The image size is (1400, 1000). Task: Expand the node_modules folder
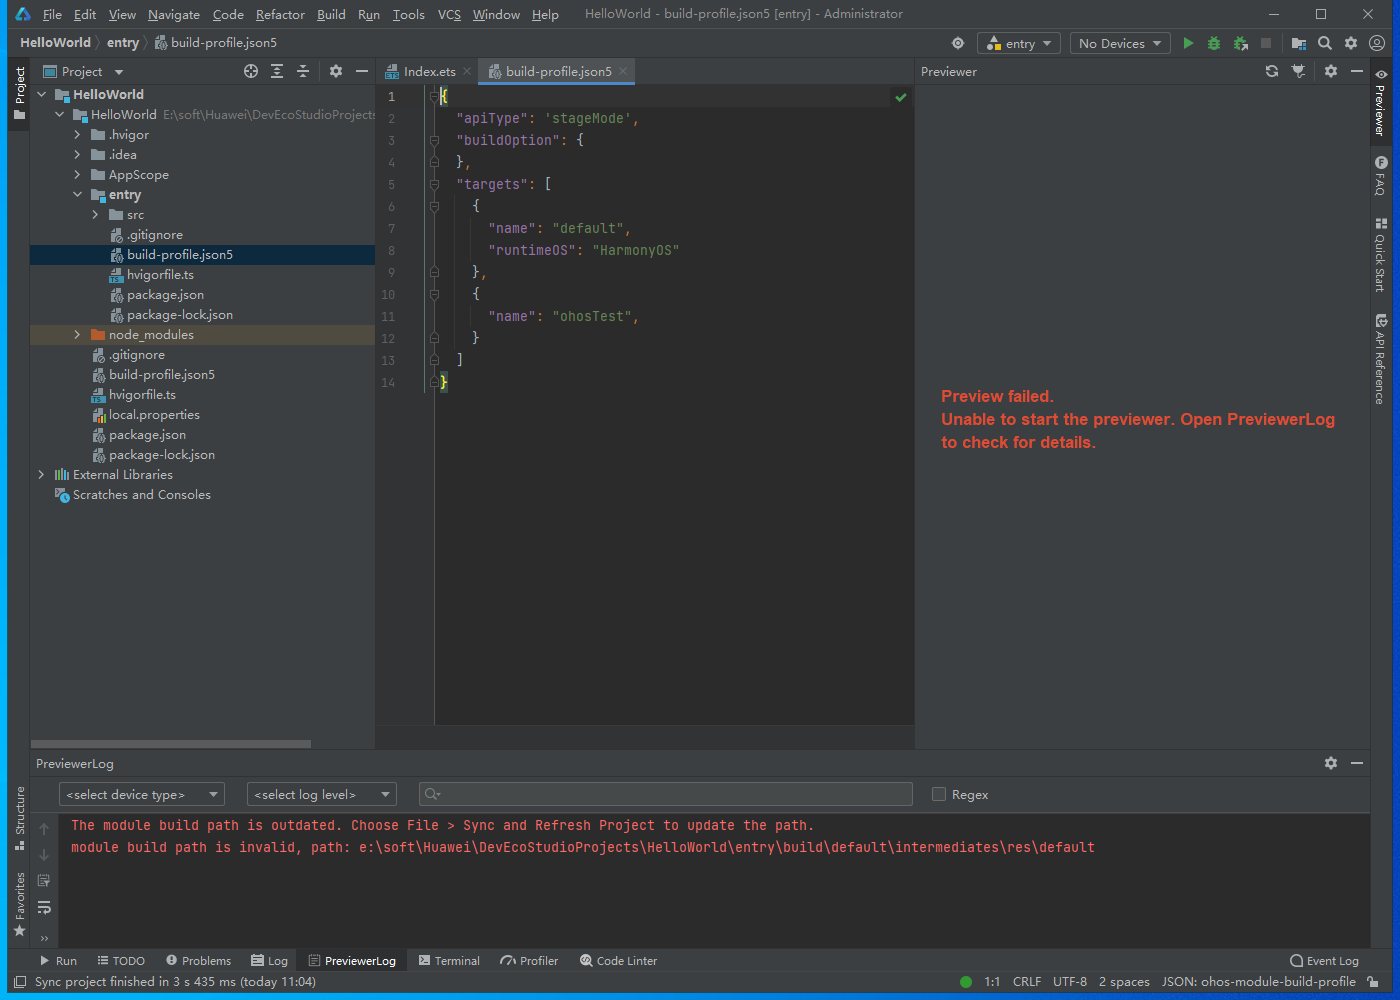click(77, 334)
